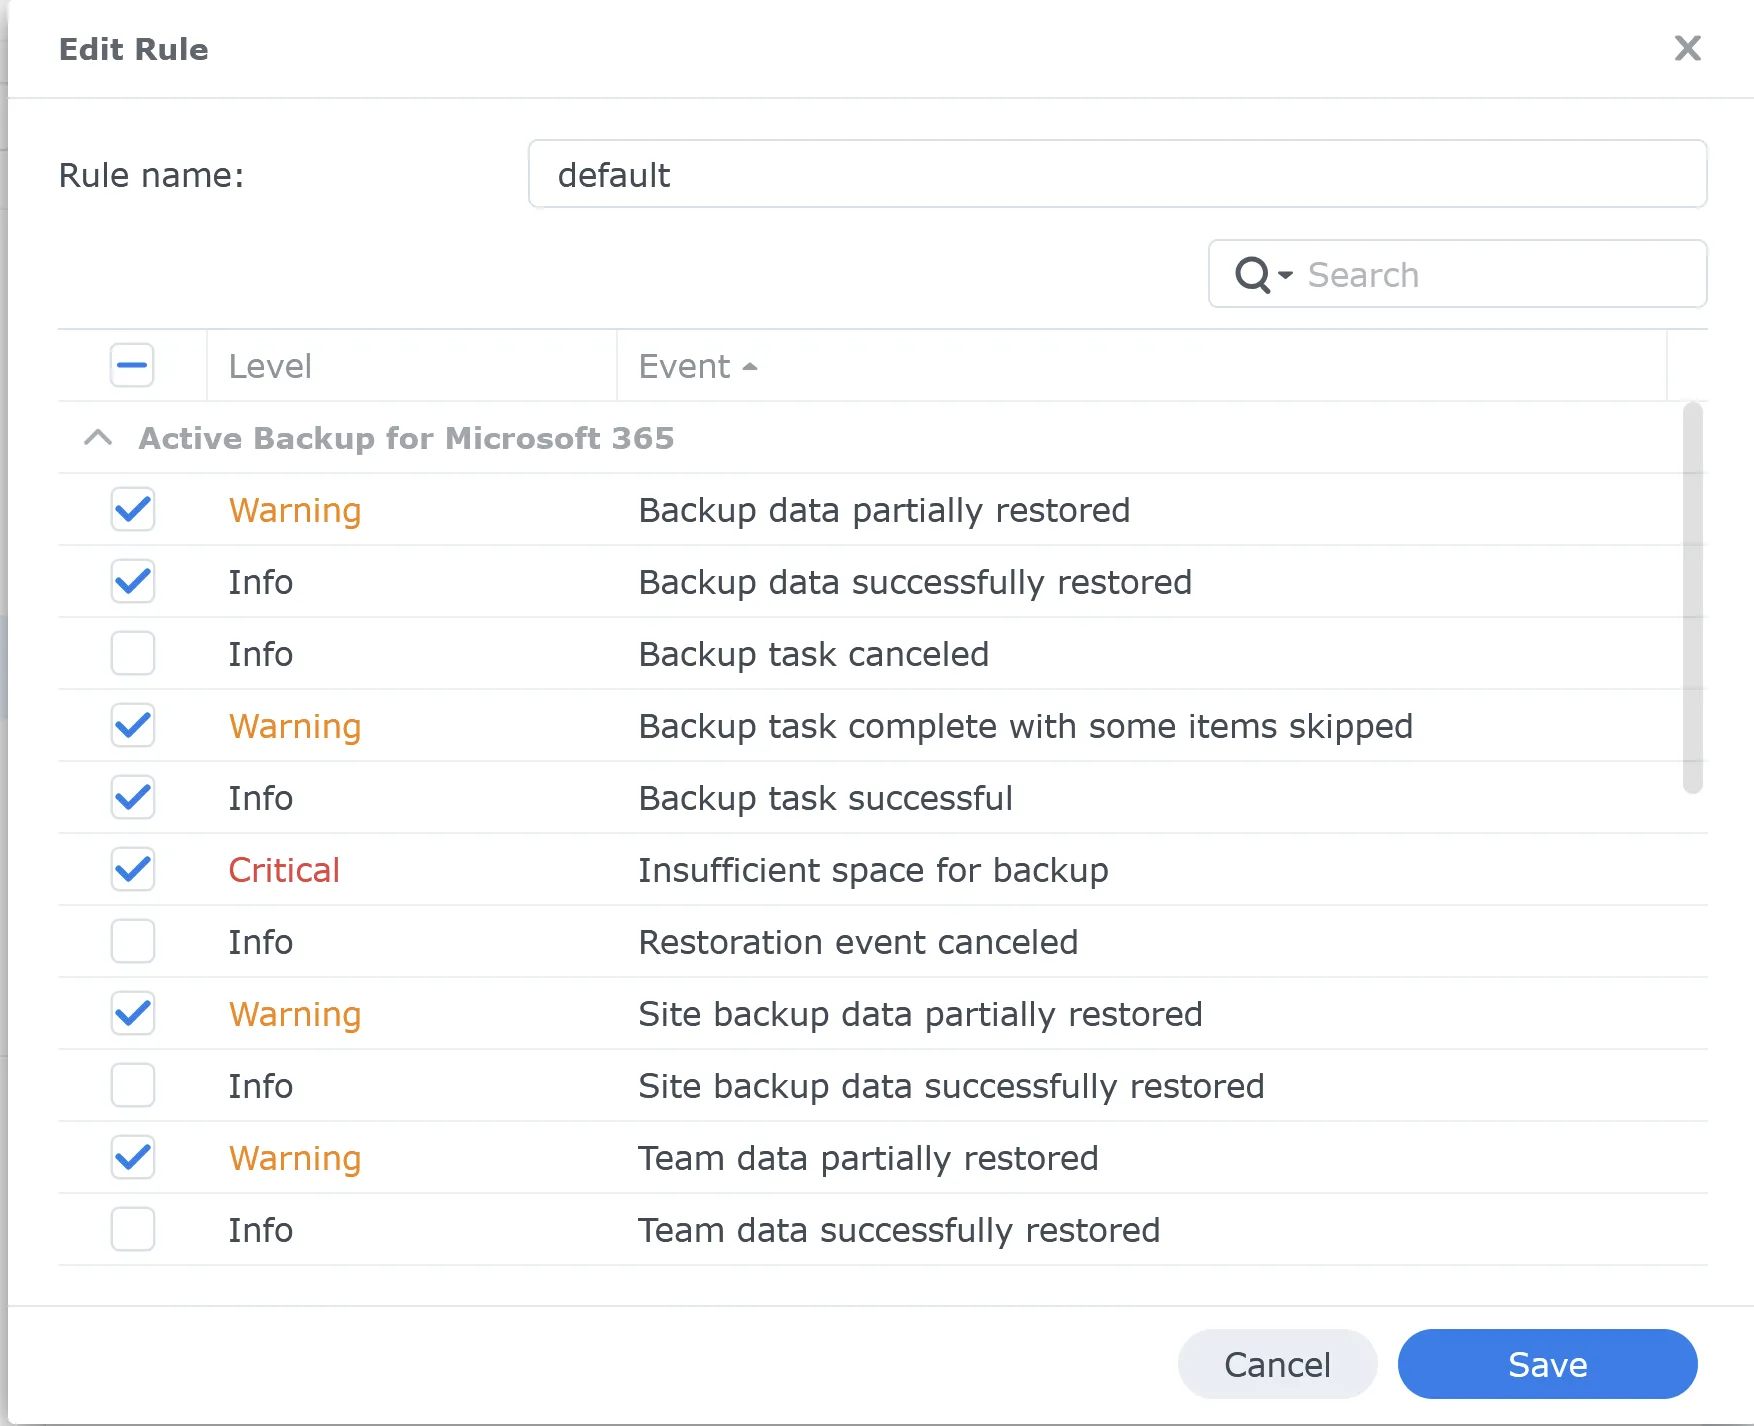This screenshot has height=1426, width=1754.
Task: Enable the Restoration event canceled checkbox
Action: [132, 941]
